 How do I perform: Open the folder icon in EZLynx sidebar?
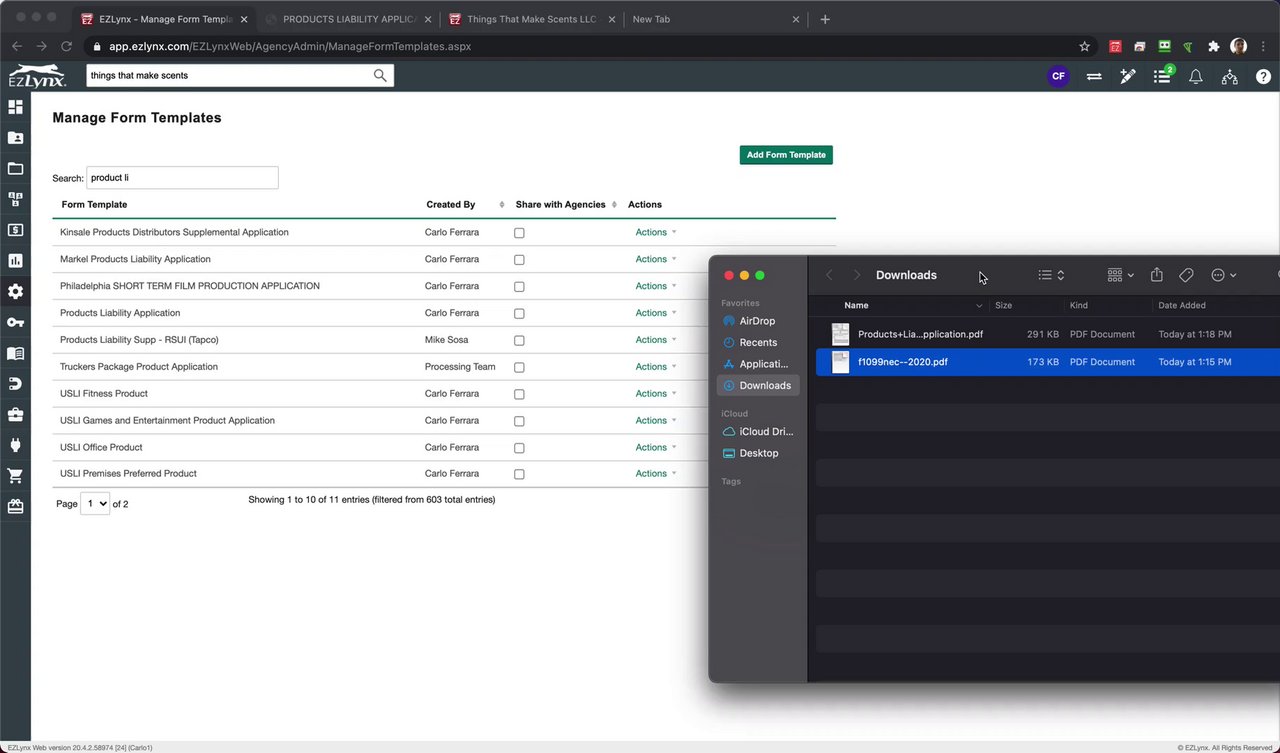[x=15, y=169]
